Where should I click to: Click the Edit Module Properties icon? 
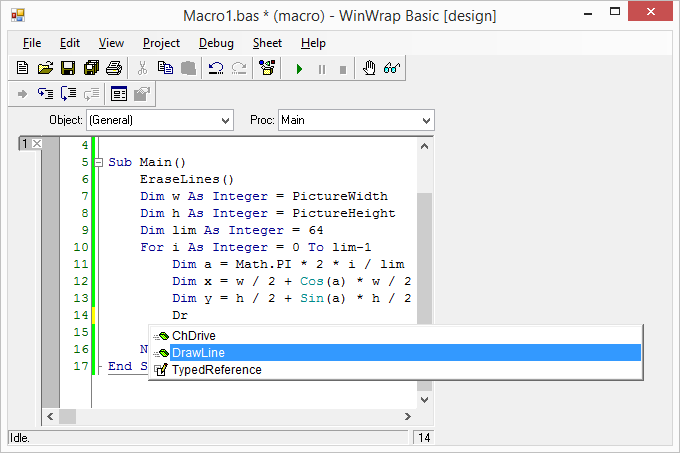142,94
